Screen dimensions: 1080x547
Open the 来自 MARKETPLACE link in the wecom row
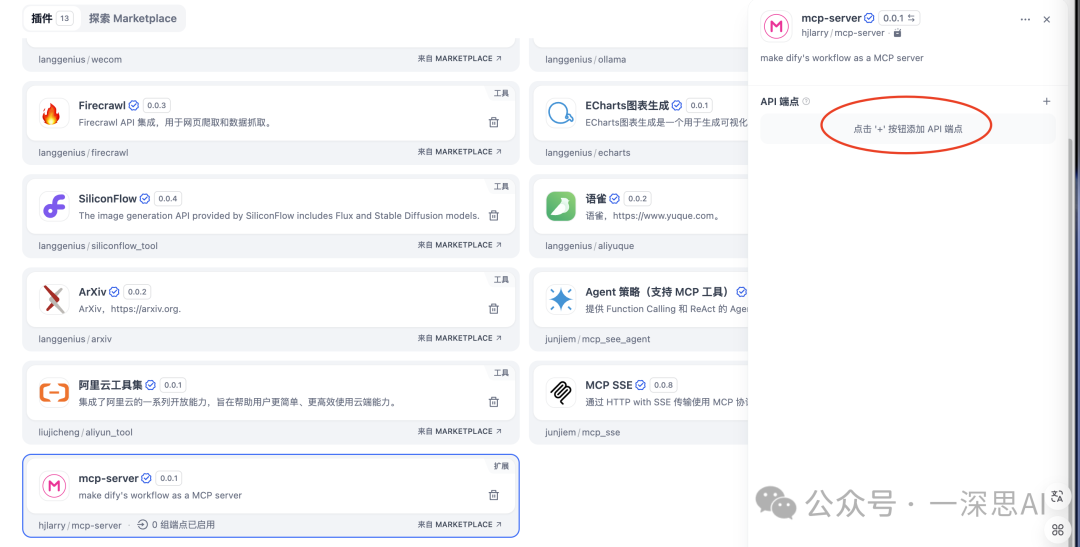pos(459,59)
